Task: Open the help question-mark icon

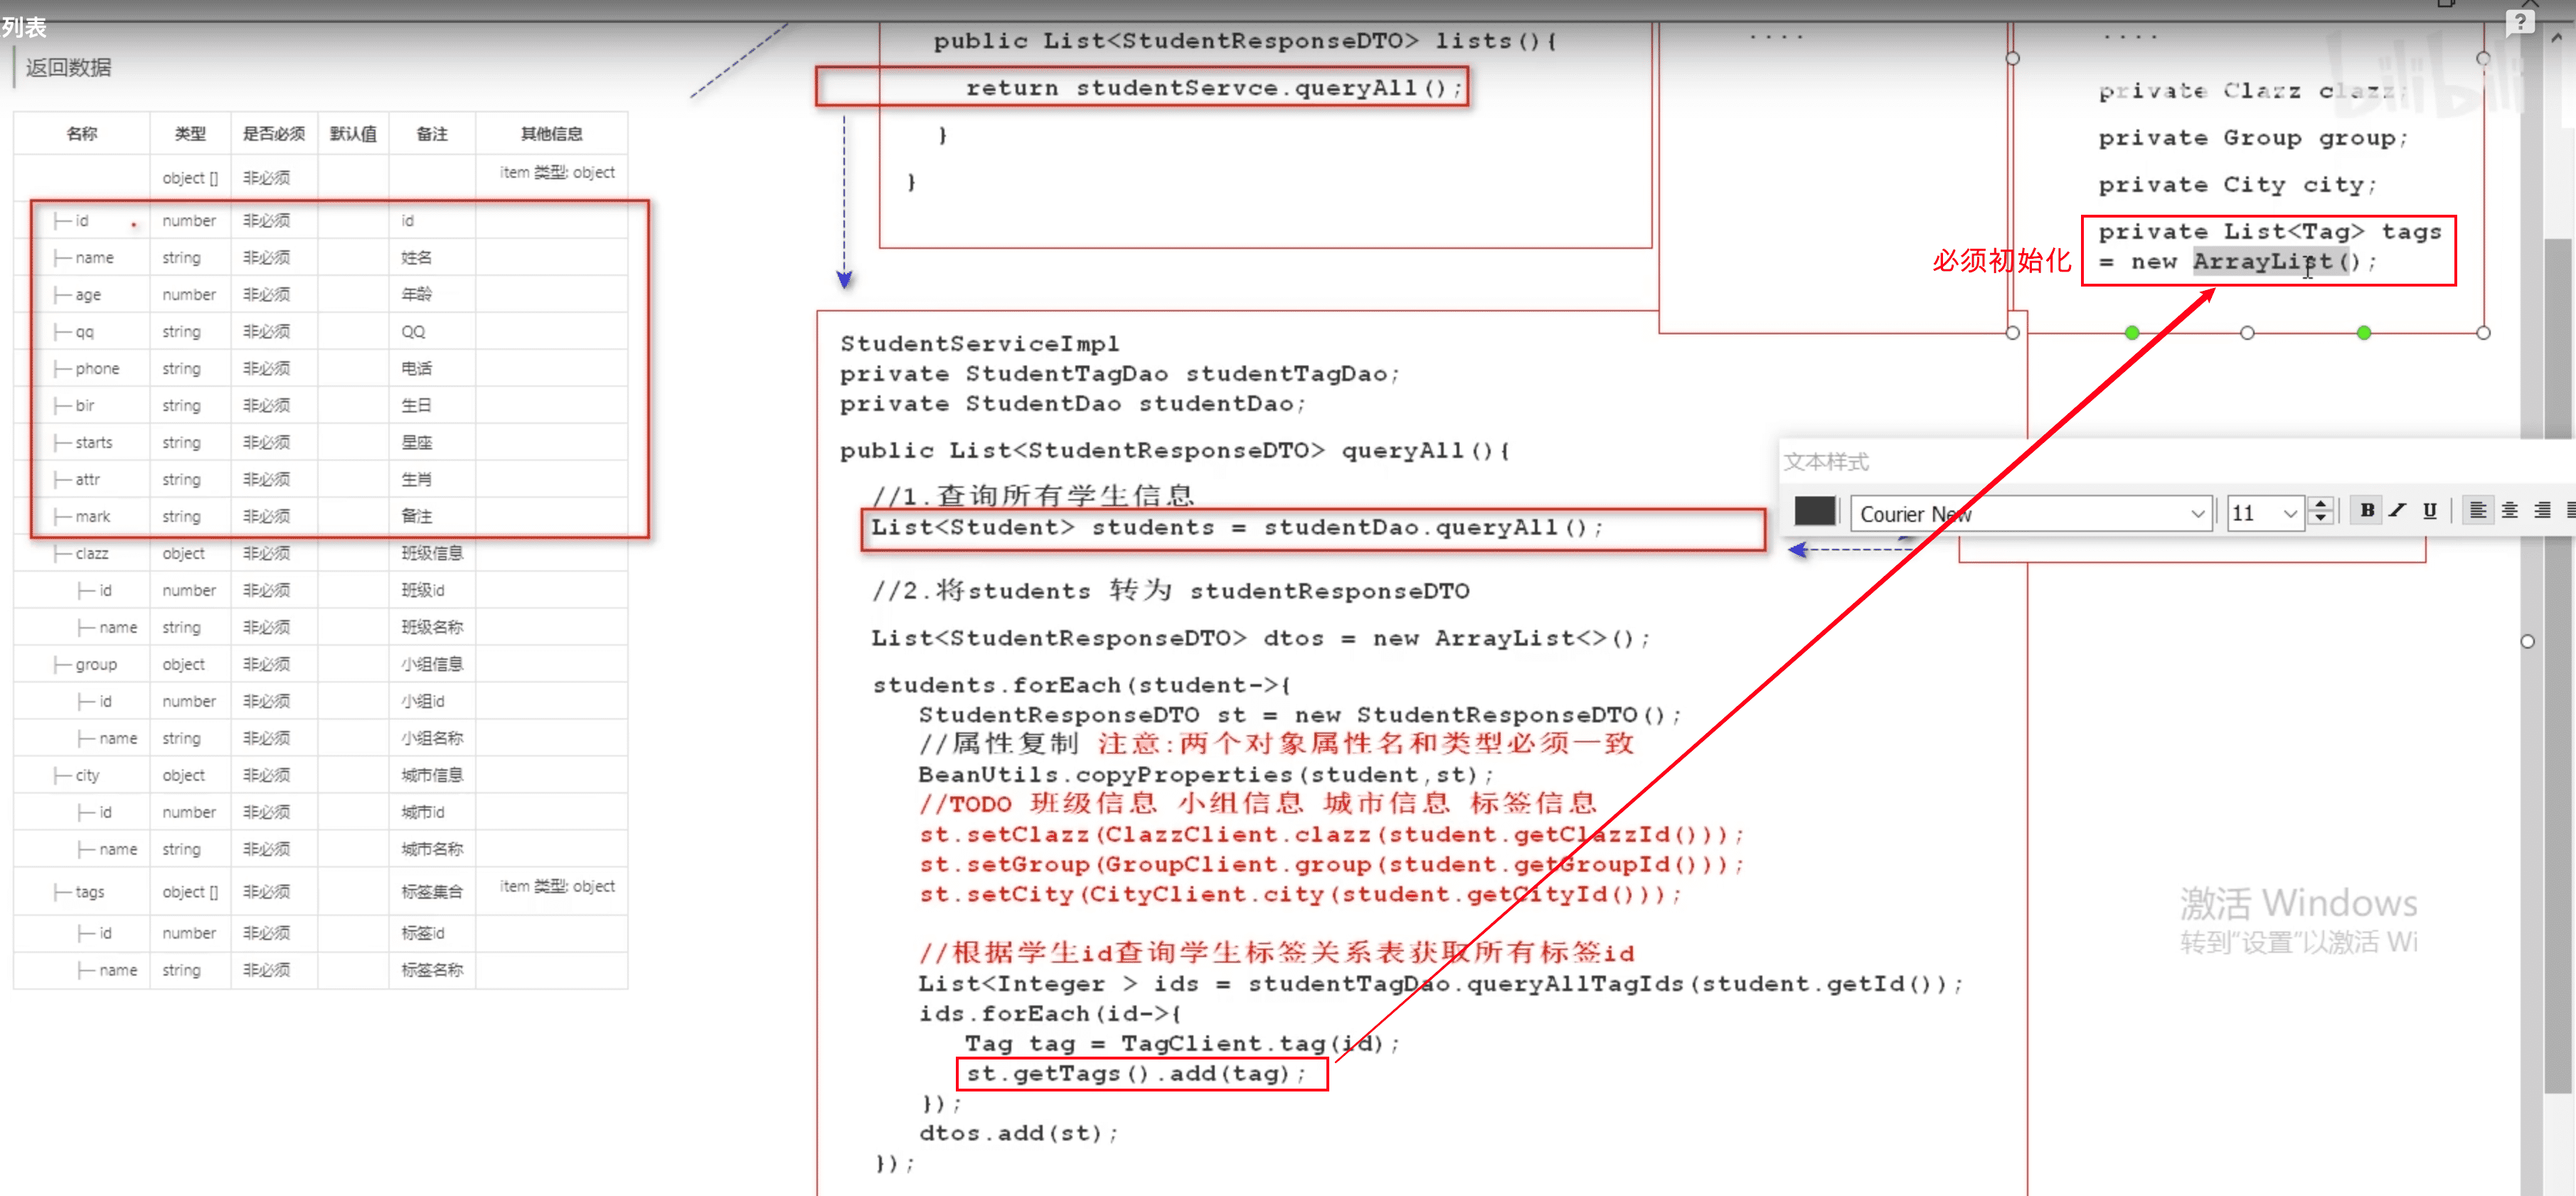Action: pos(2521,21)
